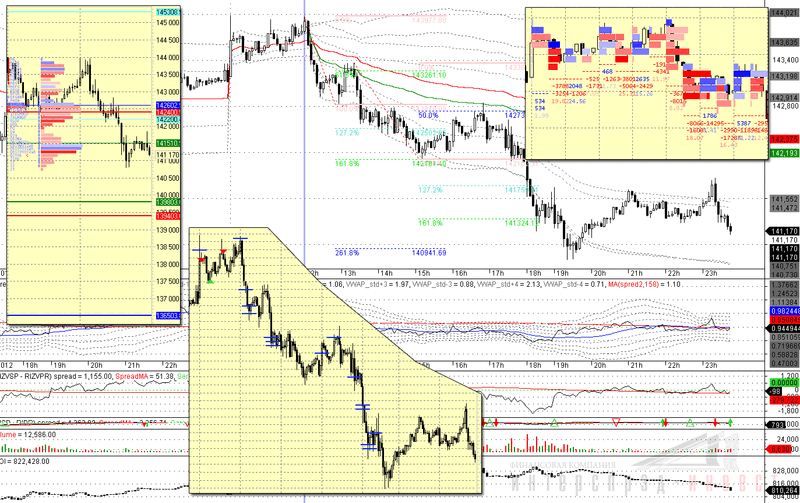Select the VWAP_std+3 = 1.97 label
Viewport: 800px width, 503px height.
pyautogui.click(x=377, y=284)
